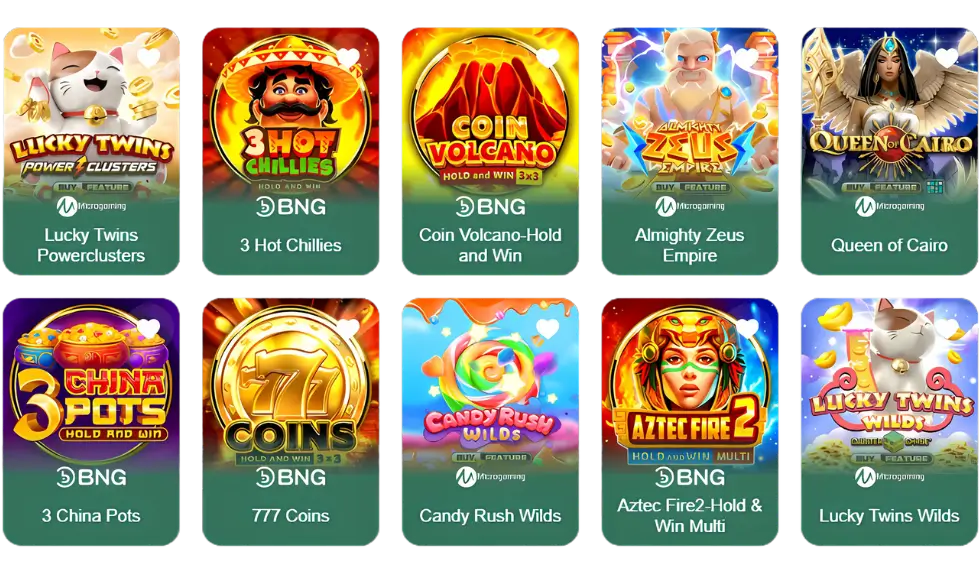Select Almighty Zeus Empire title text

[x=690, y=245]
